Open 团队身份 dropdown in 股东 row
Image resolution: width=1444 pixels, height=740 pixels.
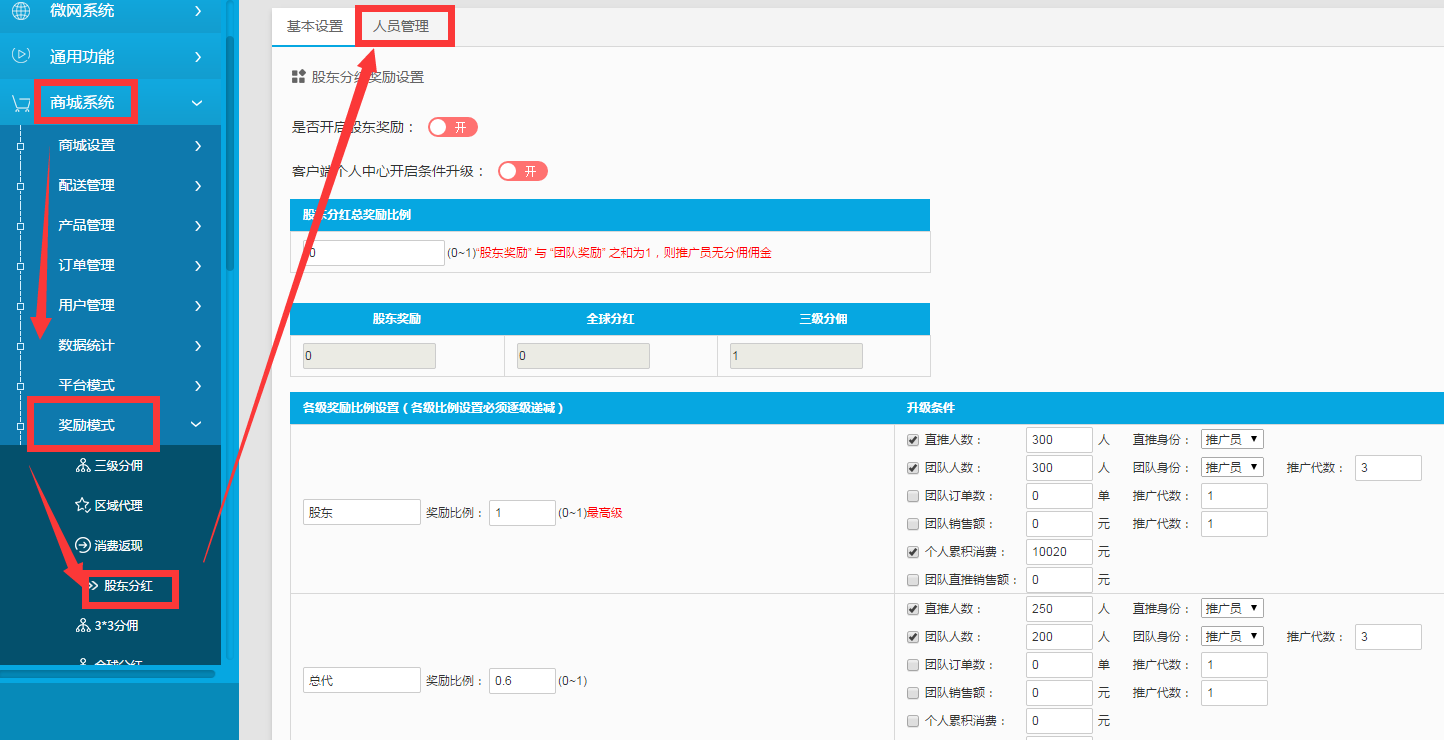coord(1232,467)
